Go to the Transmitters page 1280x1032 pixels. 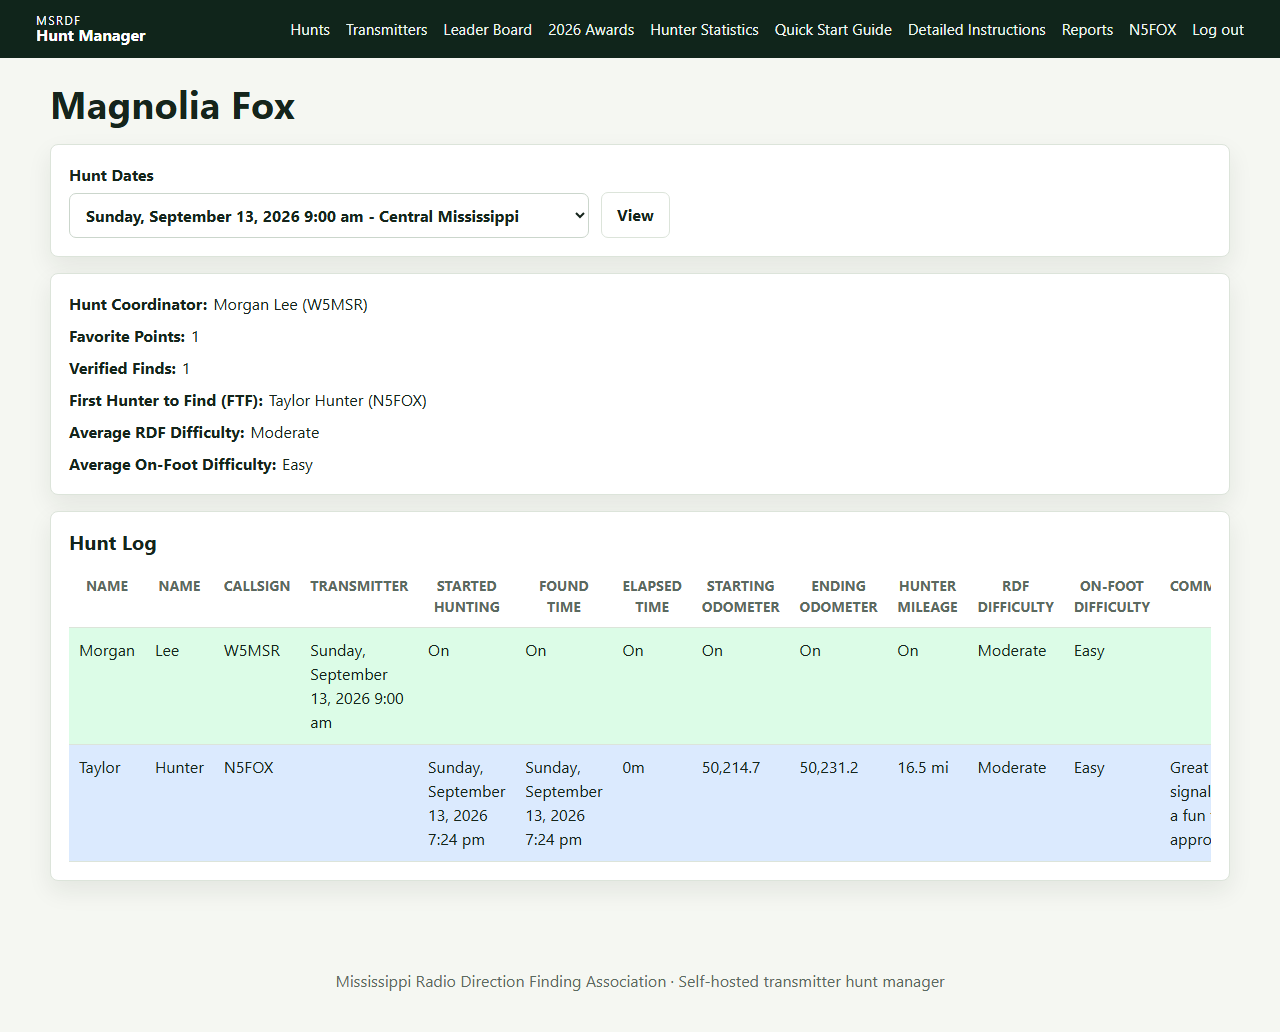[x=386, y=30]
